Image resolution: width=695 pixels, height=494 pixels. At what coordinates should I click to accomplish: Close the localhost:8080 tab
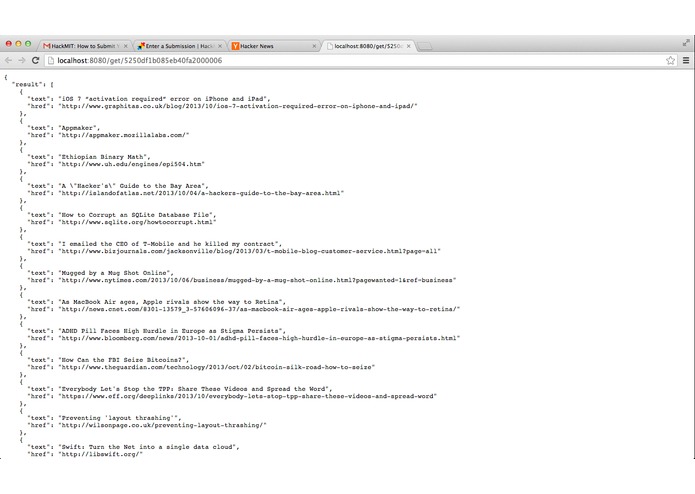[409, 46]
